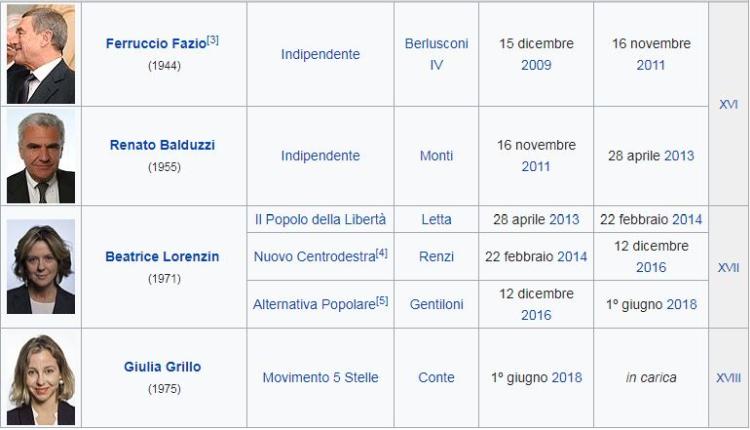Open Renato Balduzzi's portrait photo

(x=41, y=156)
